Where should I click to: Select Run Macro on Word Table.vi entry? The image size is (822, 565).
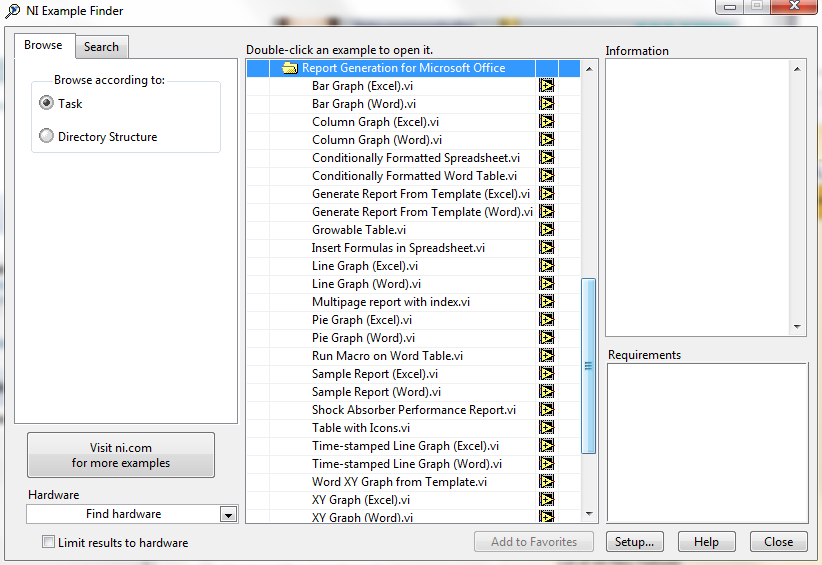click(387, 356)
